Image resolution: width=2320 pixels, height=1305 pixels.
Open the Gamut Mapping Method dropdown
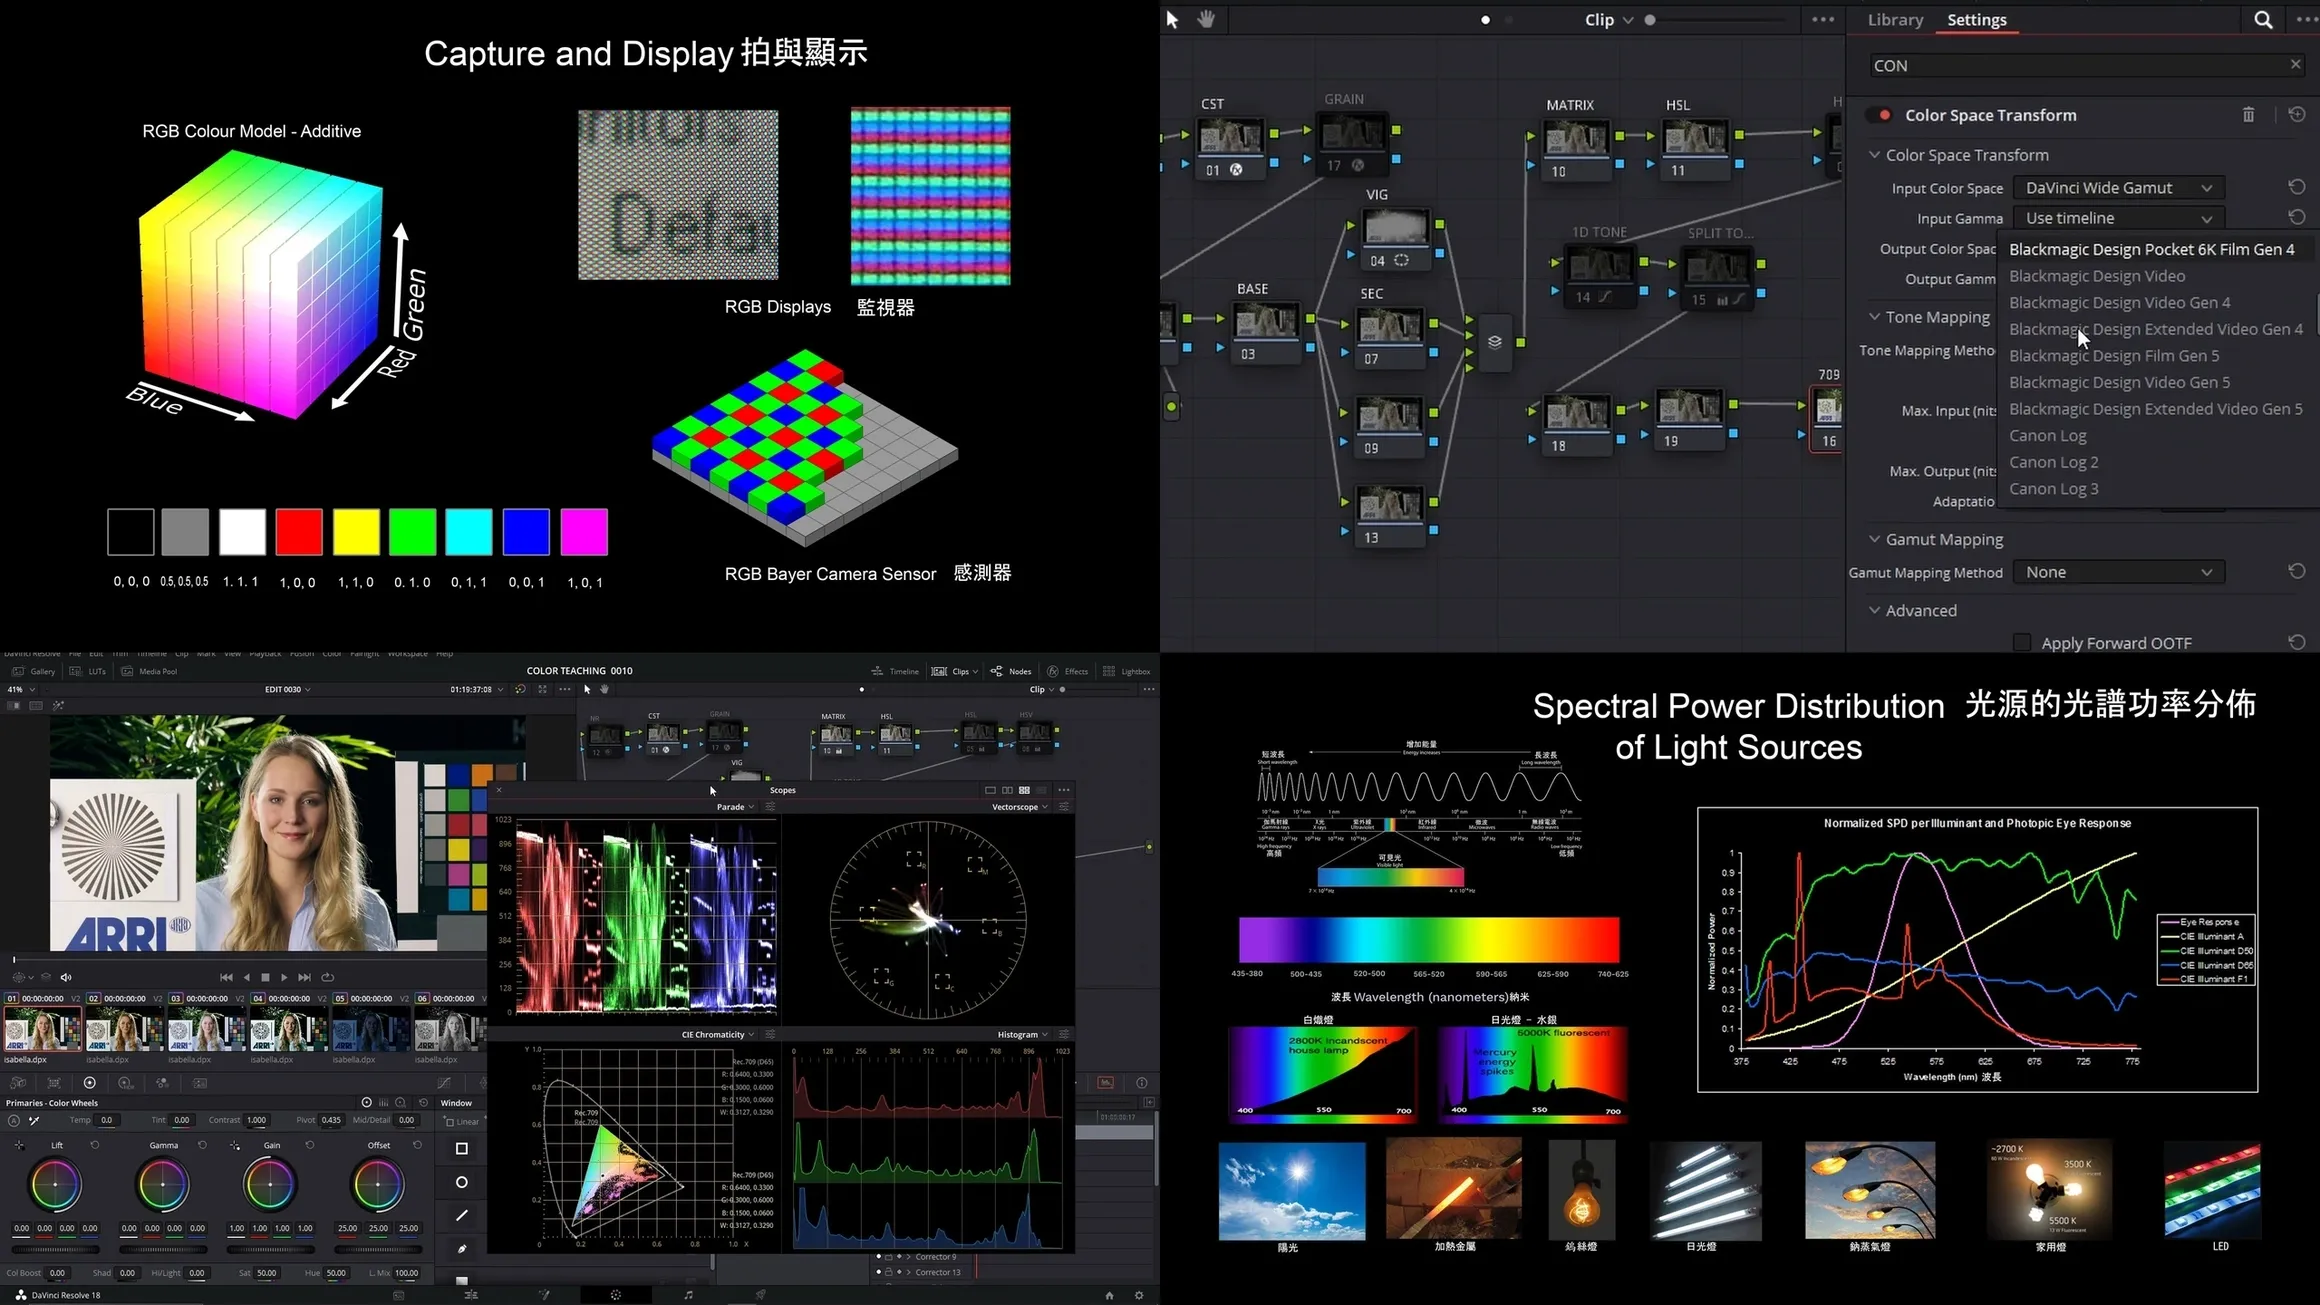2119,572
